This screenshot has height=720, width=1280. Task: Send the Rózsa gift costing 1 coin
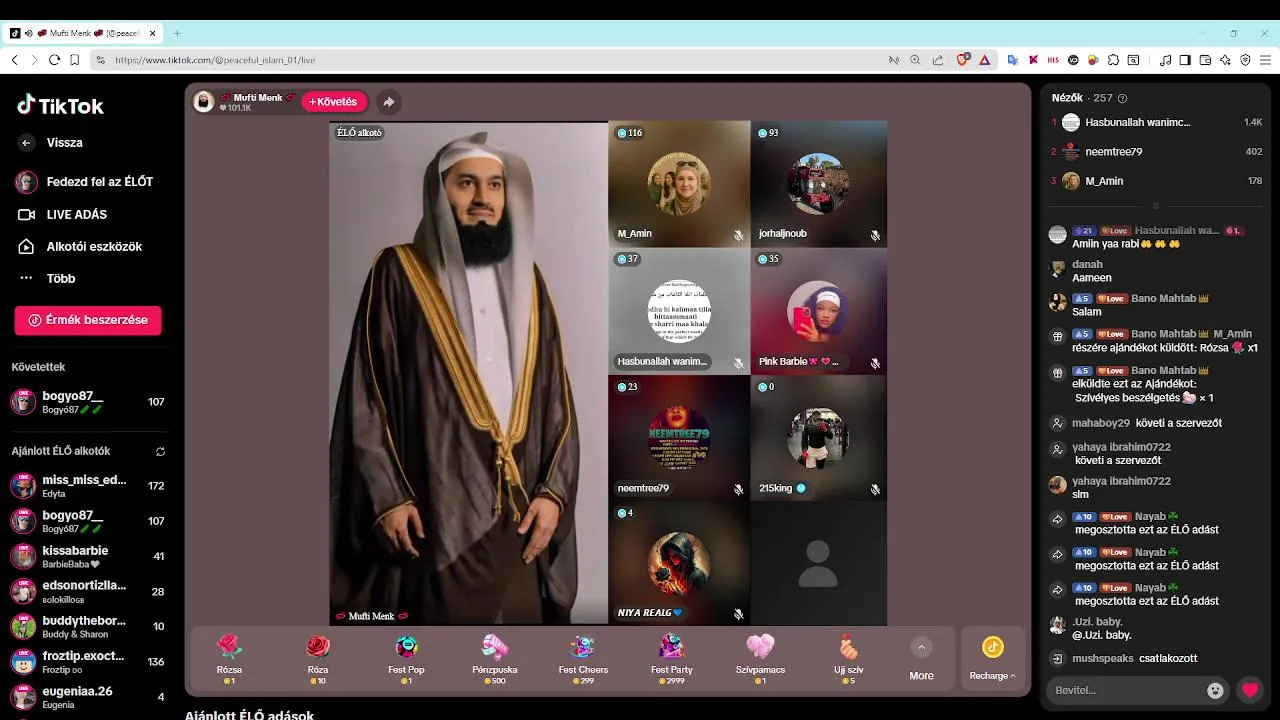229,658
